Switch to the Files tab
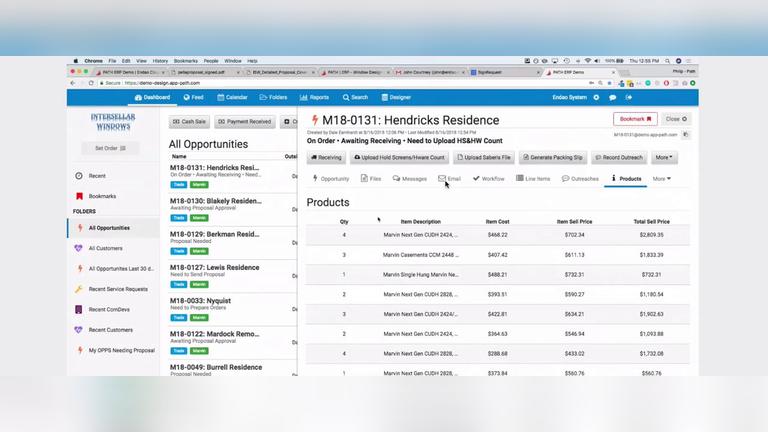The height and width of the screenshot is (432, 768). [371, 179]
